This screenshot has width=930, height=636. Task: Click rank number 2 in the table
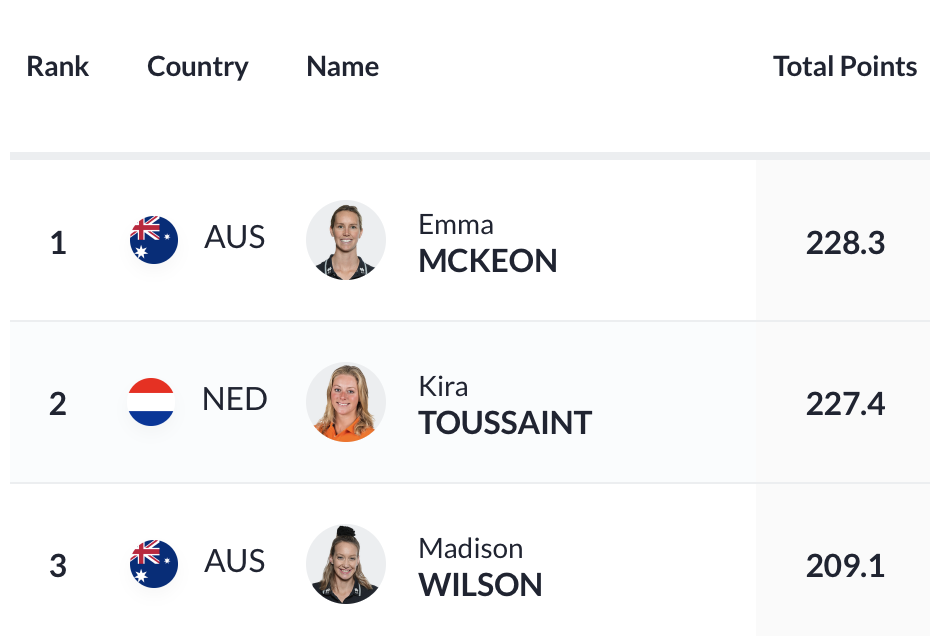58,405
